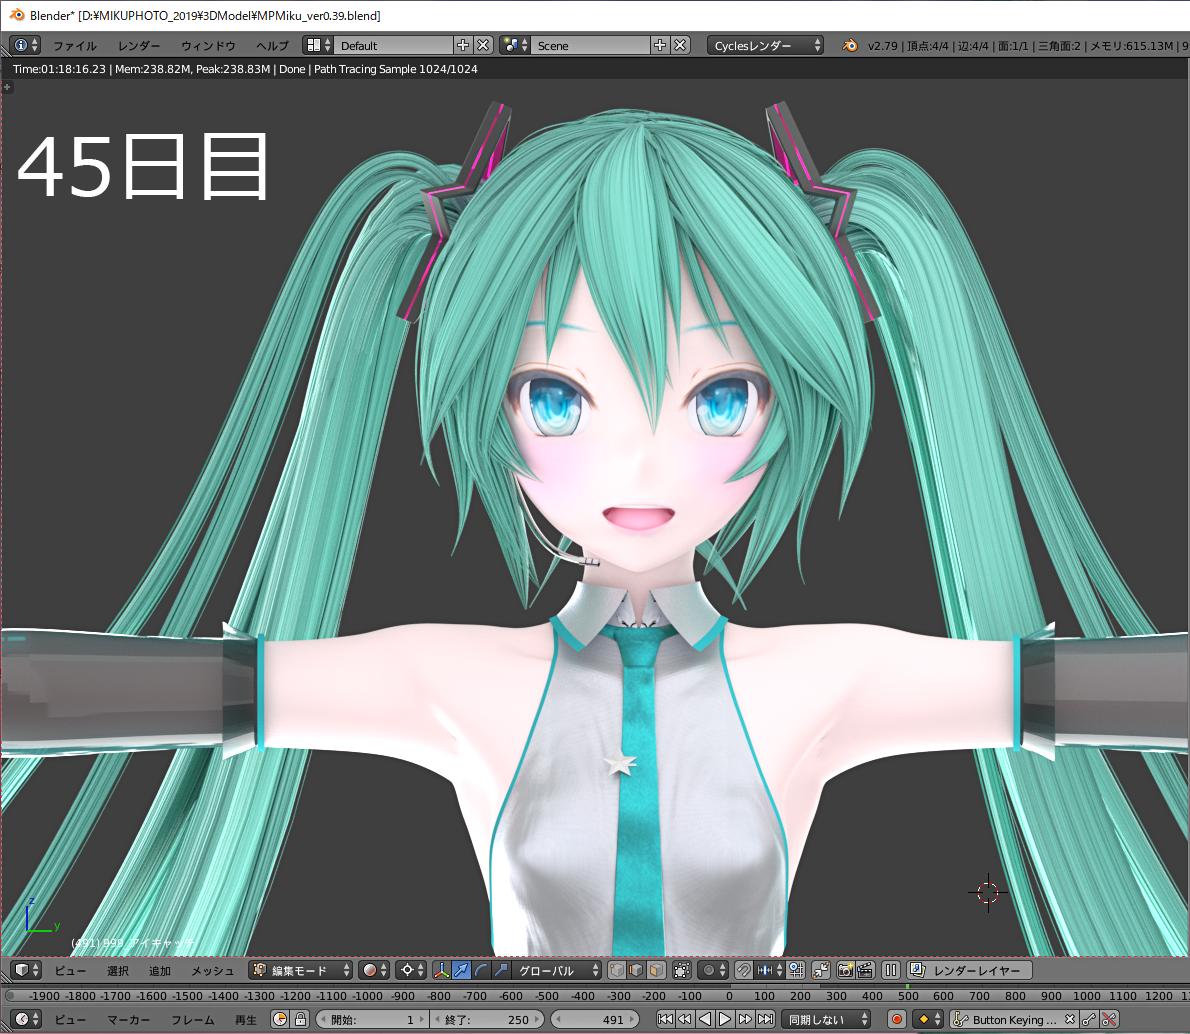Play the animation forward
1190x1034 pixels.
pos(725,1019)
